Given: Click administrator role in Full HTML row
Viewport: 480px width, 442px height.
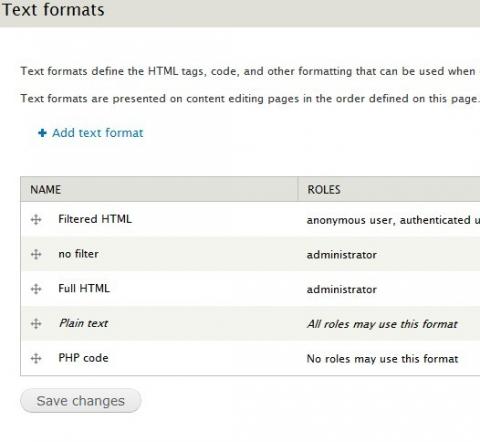Looking at the screenshot, I should [x=342, y=289].
